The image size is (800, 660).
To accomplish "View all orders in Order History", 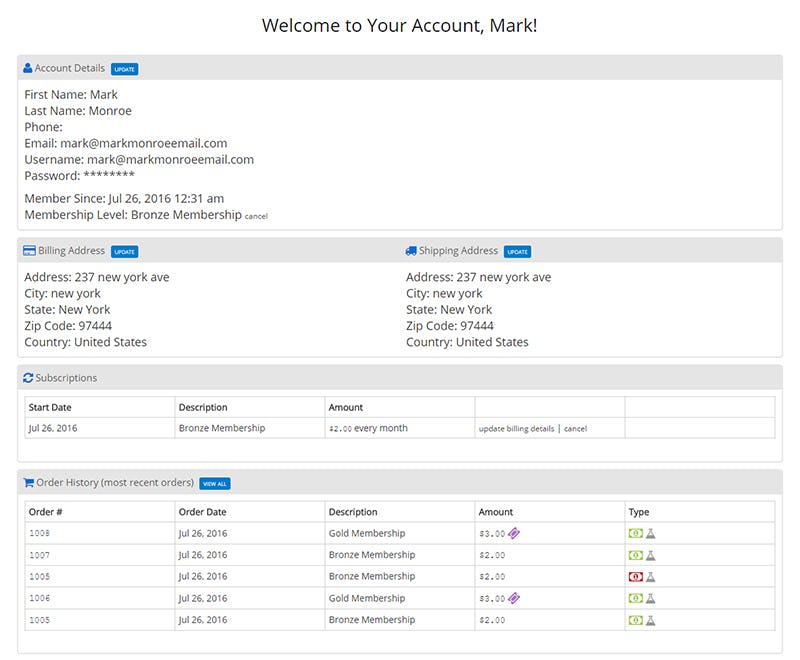I will pos(215,484).
